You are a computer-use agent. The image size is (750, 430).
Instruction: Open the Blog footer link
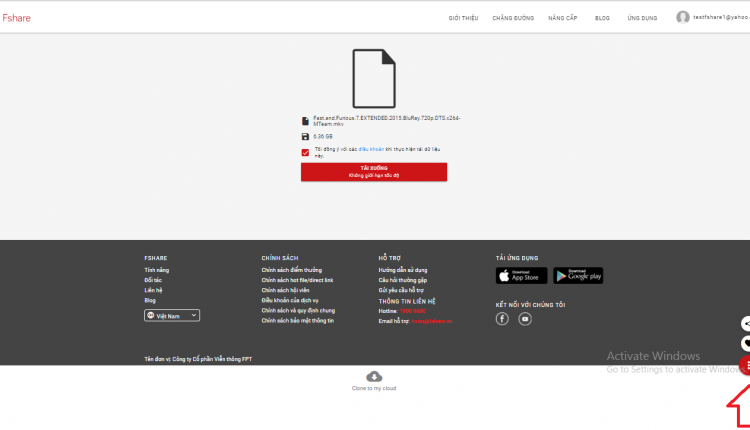[150, 300]
